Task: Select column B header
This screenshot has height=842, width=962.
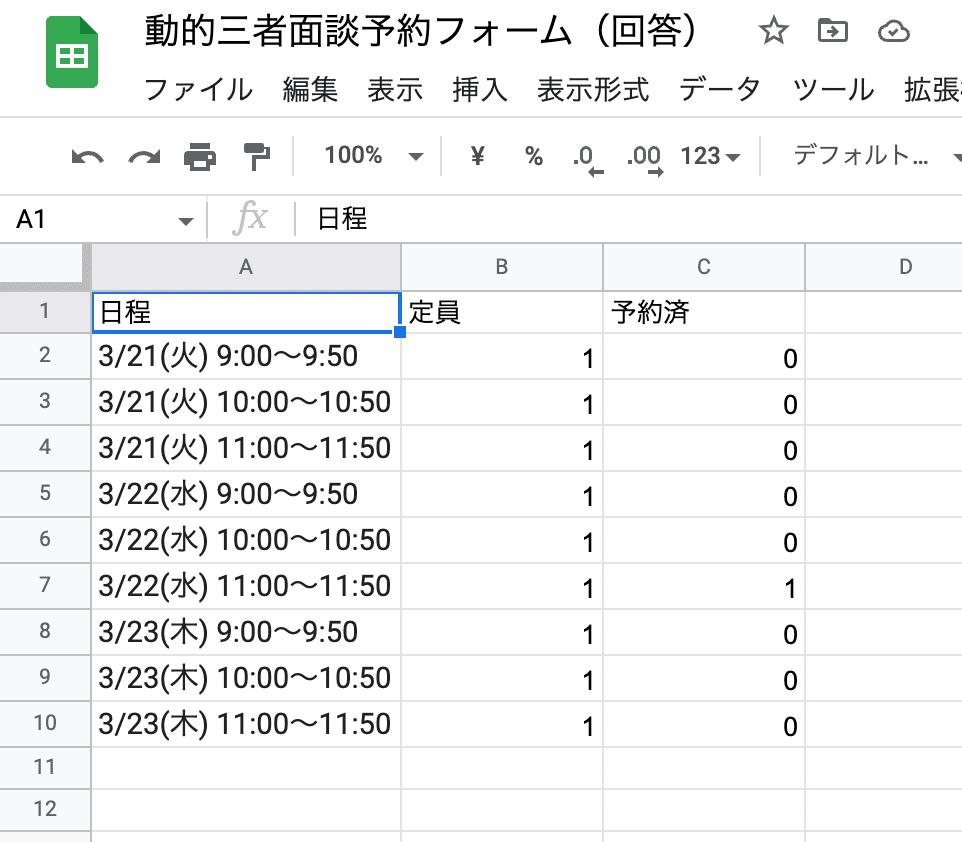Action: tap(502, 267)
